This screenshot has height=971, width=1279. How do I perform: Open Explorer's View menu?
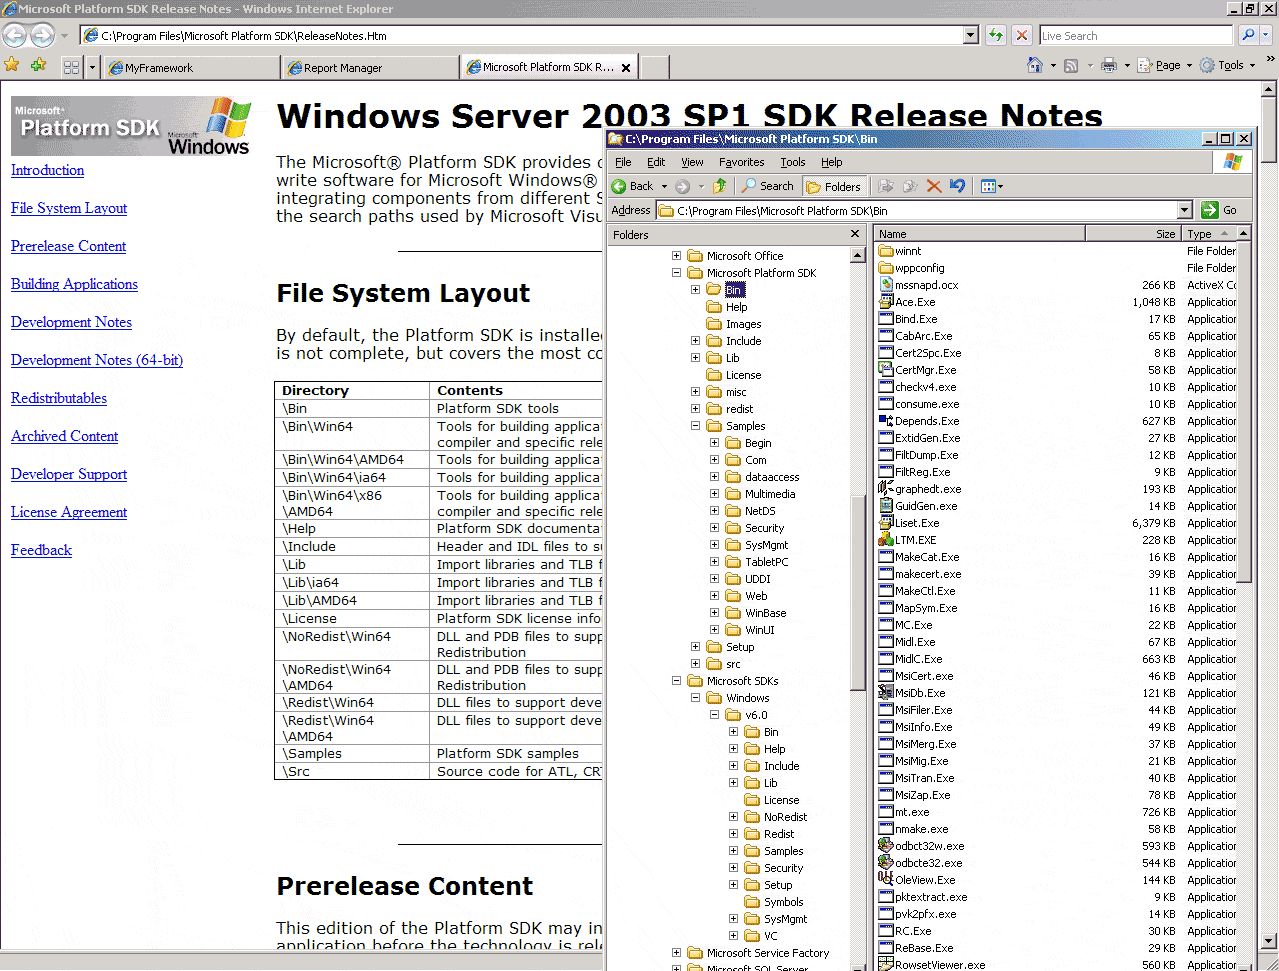tap(692, 162)
